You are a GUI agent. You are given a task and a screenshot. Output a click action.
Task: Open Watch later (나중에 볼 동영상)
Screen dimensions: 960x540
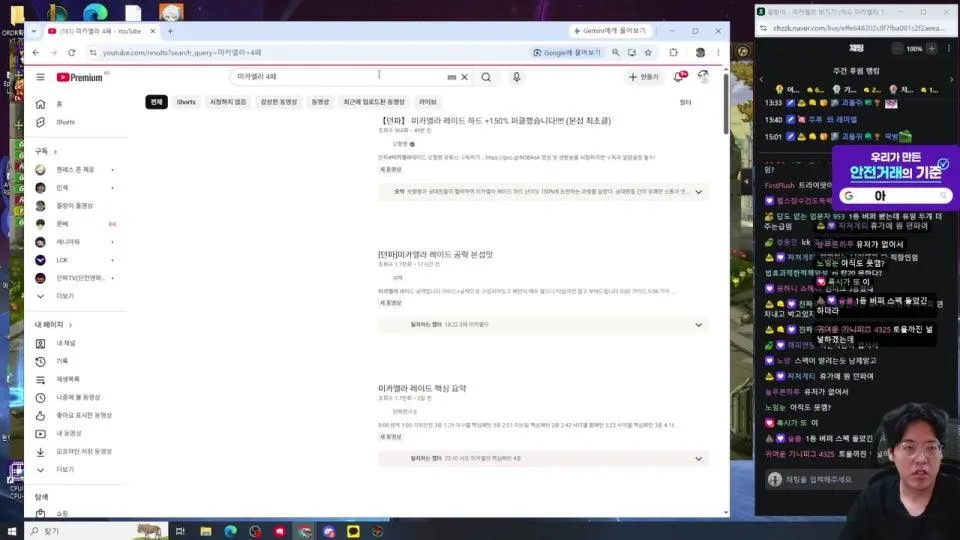pyautogui.click(x=77, y=397)
